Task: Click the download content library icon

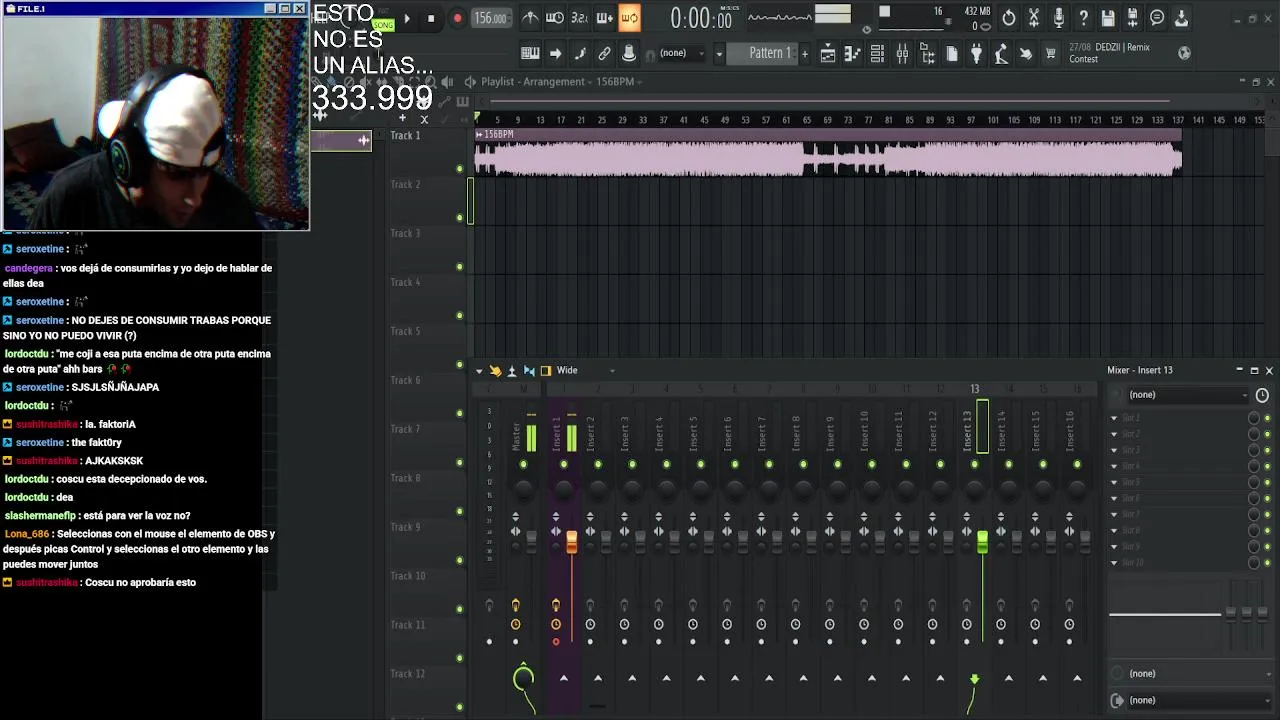Action: pyautogui.click(x=1181, y=18)
